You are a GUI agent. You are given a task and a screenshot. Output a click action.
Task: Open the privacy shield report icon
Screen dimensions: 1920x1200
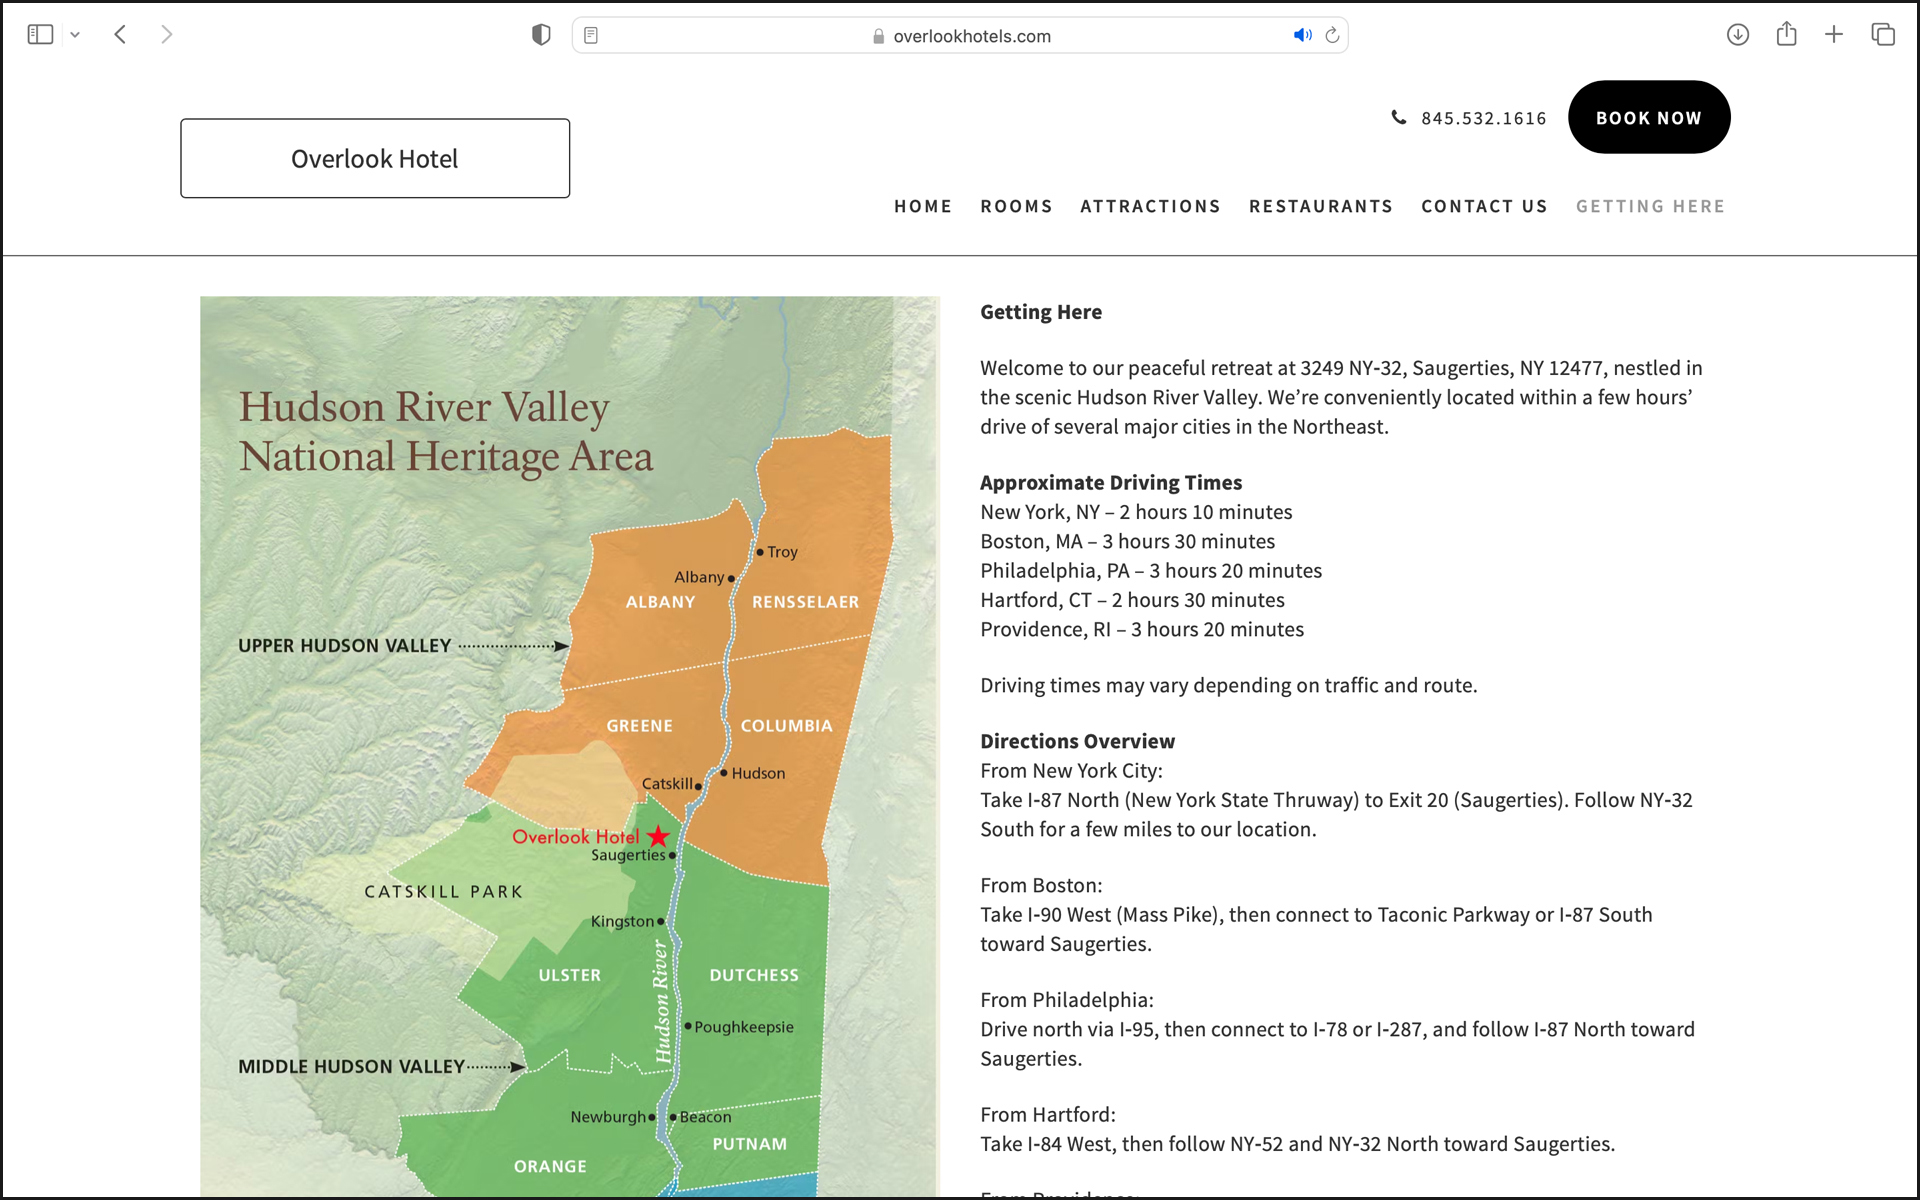pos(541,35)
